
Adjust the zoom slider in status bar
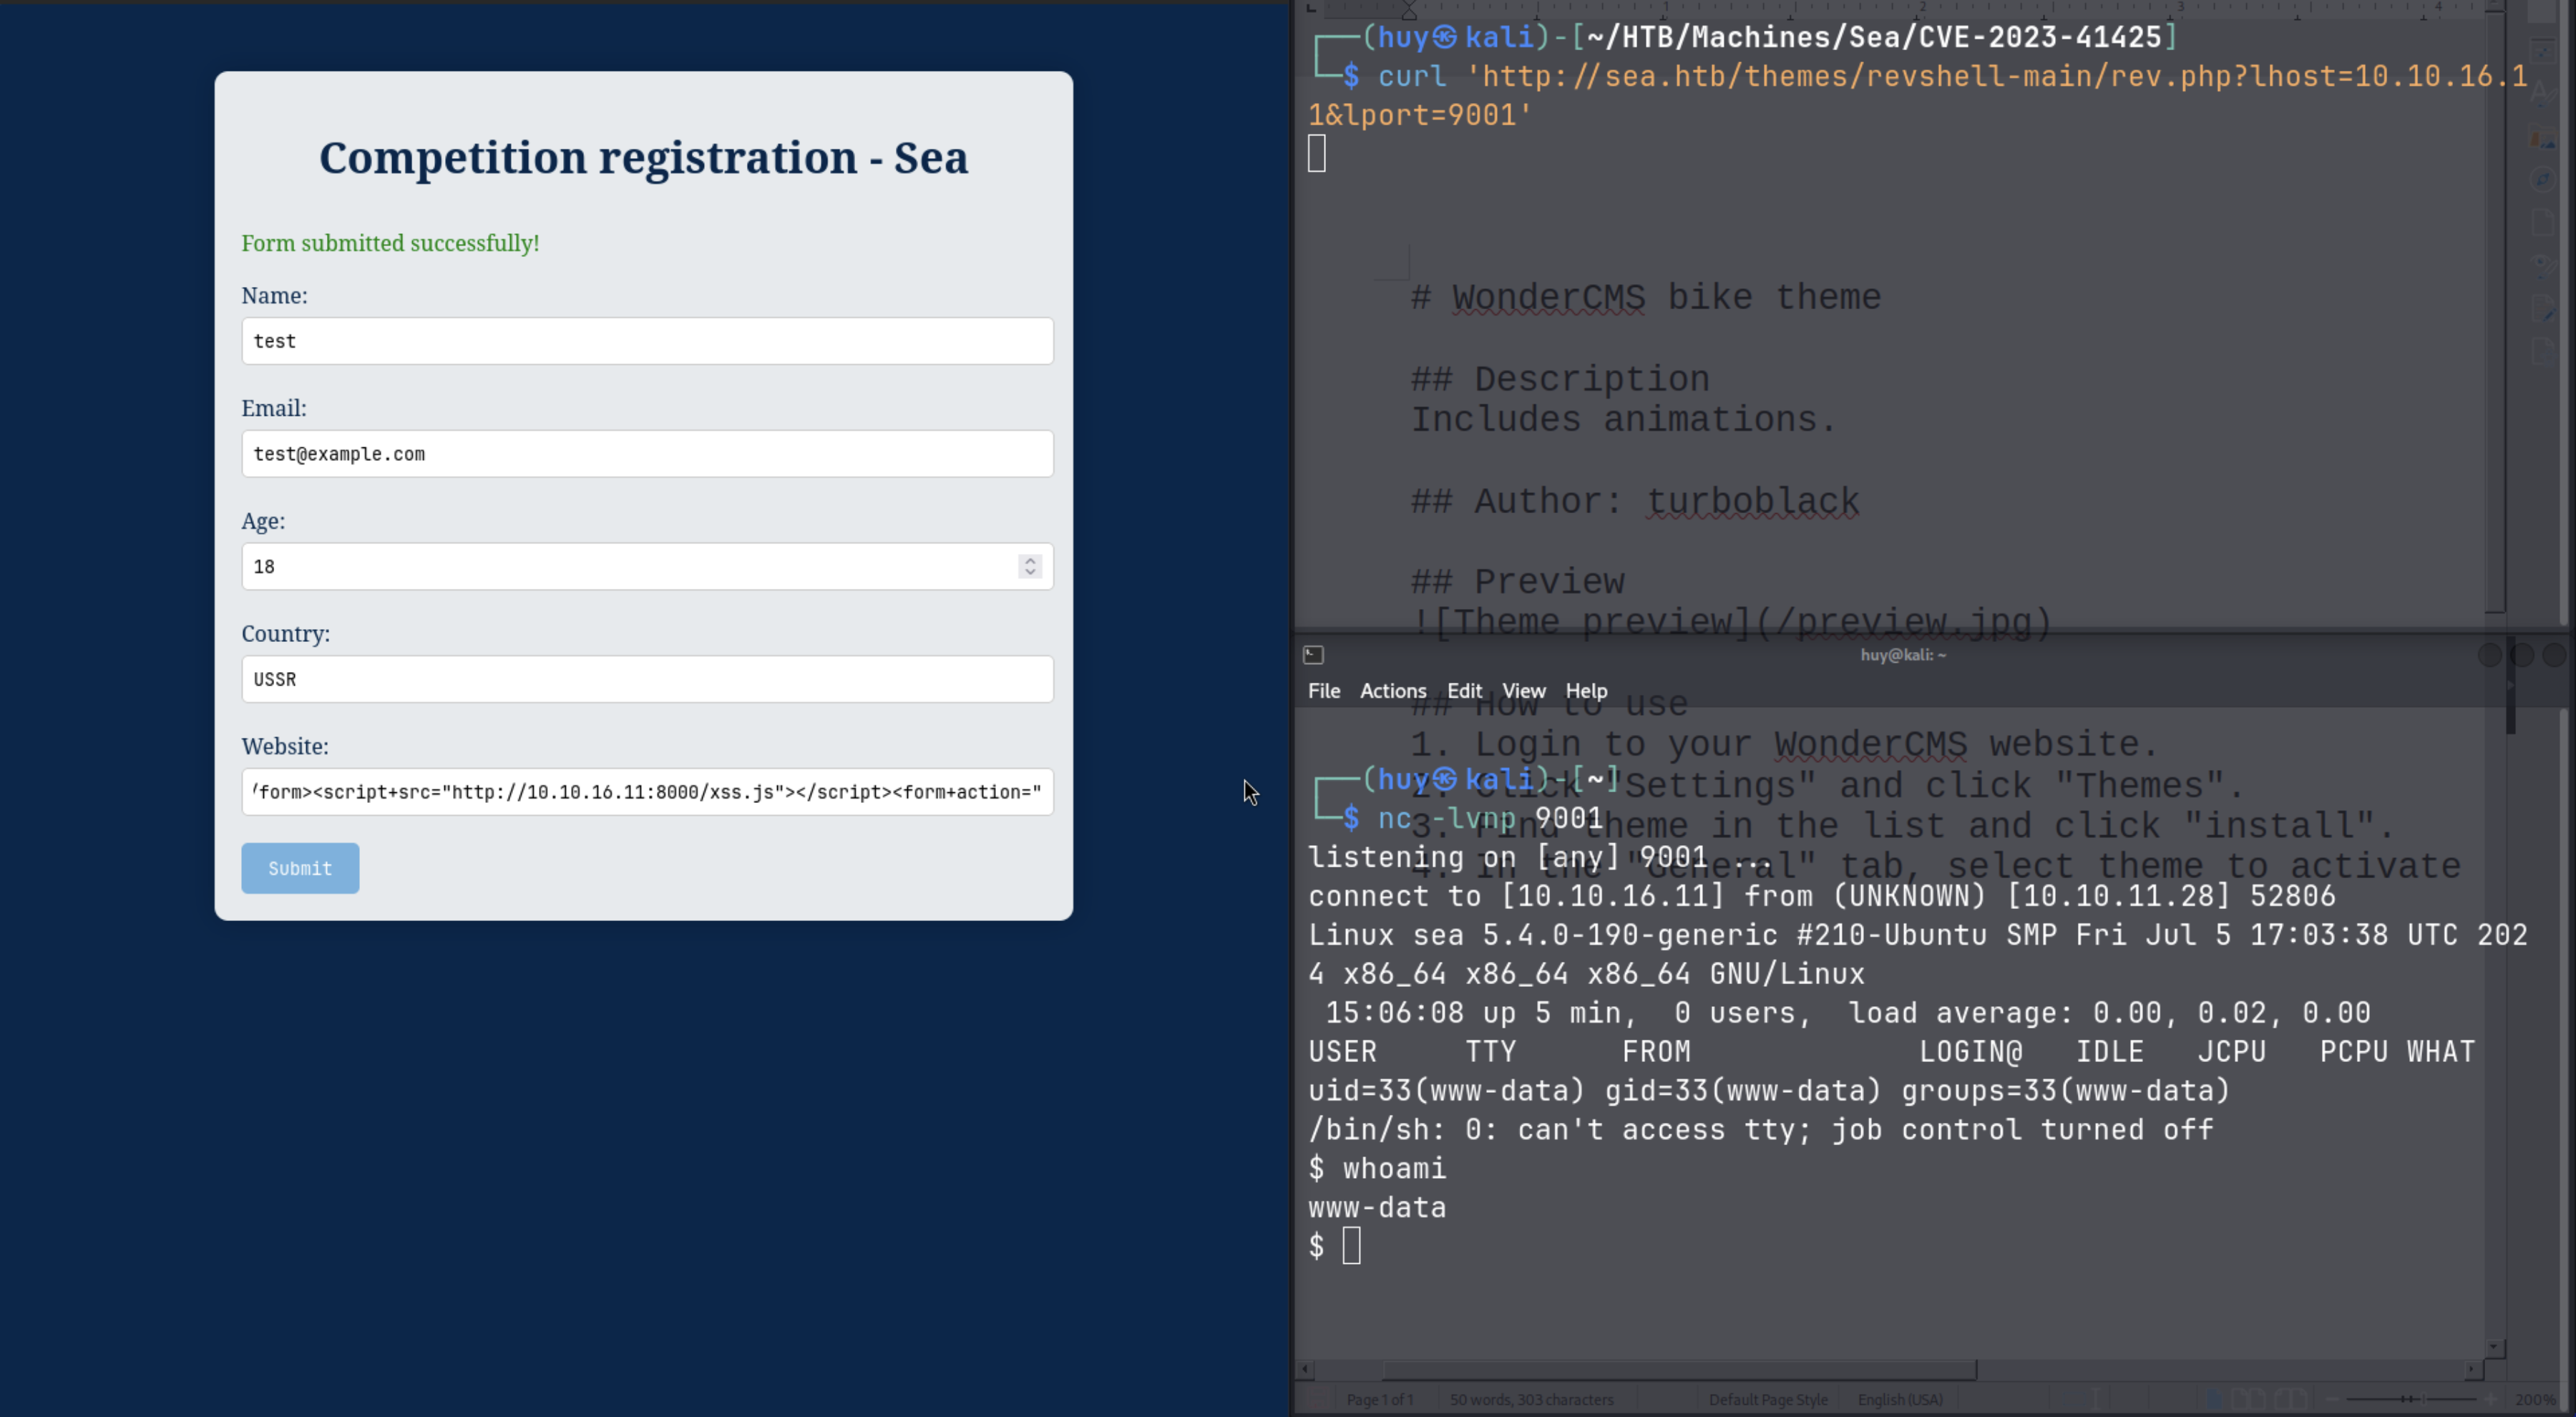tap(2423, 1399)
